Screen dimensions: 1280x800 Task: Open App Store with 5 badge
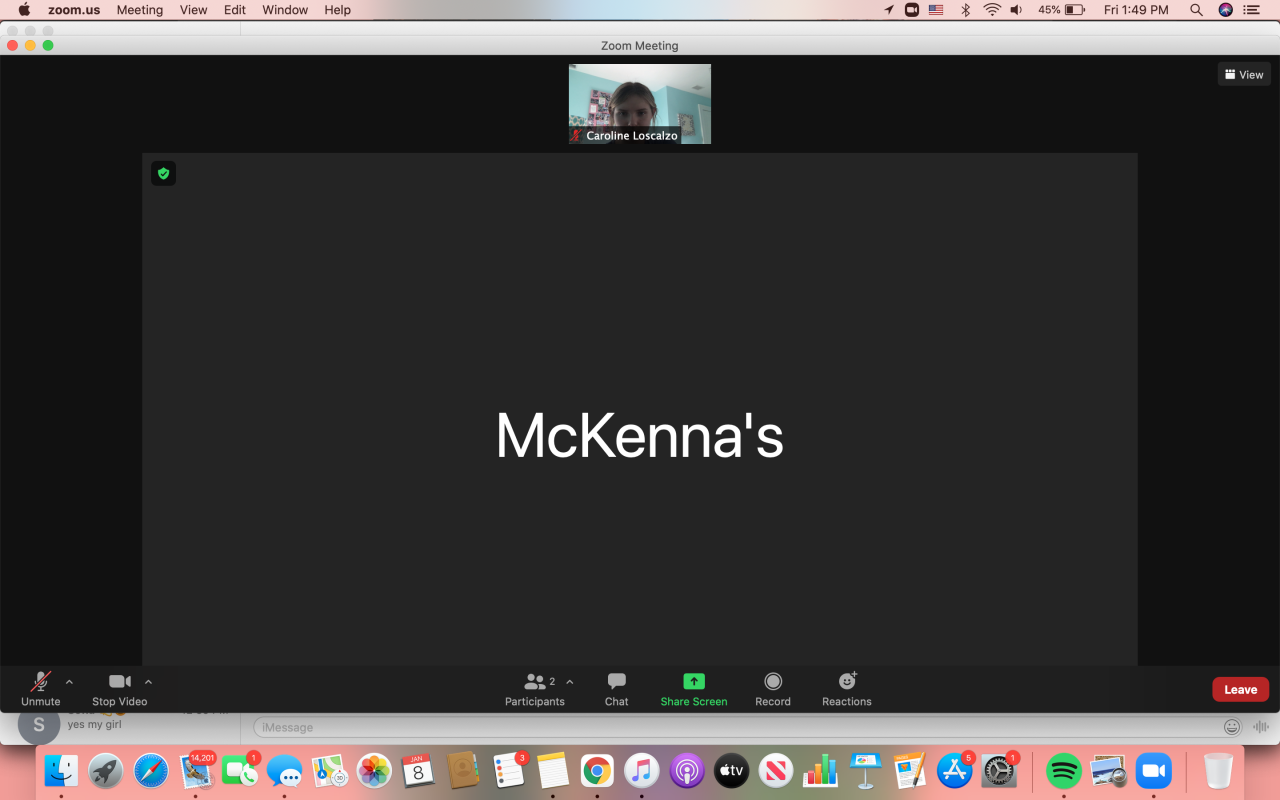pos(954,770)
